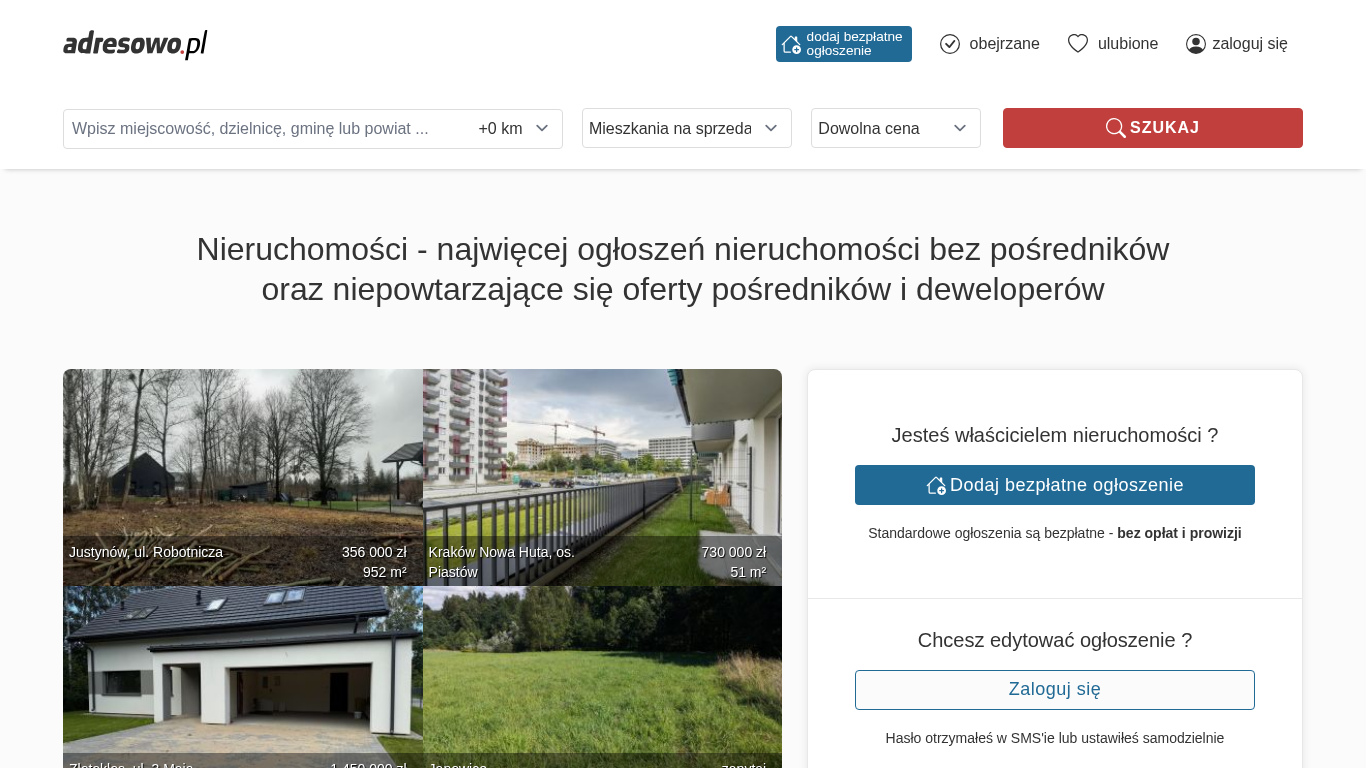Click the house-plus icon in header button

791,44
